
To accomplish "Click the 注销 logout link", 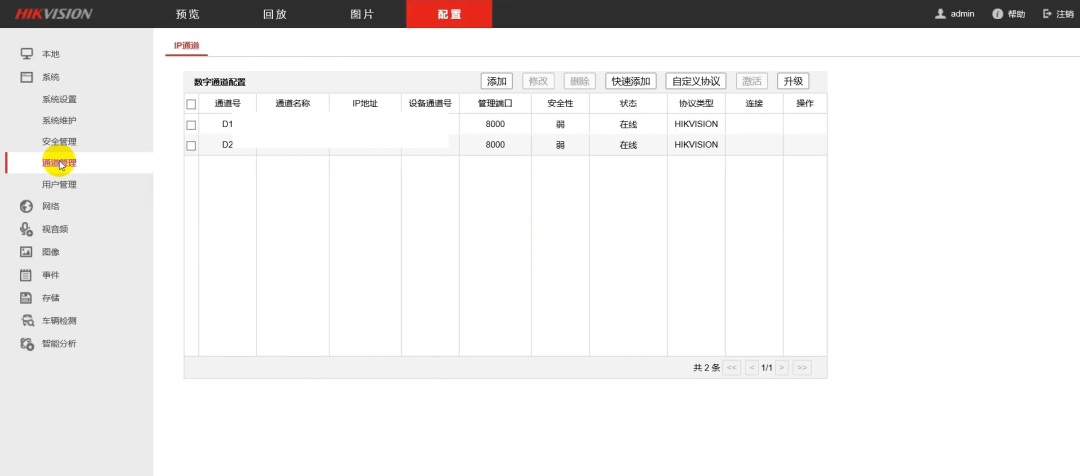I will coord(1058,14).
